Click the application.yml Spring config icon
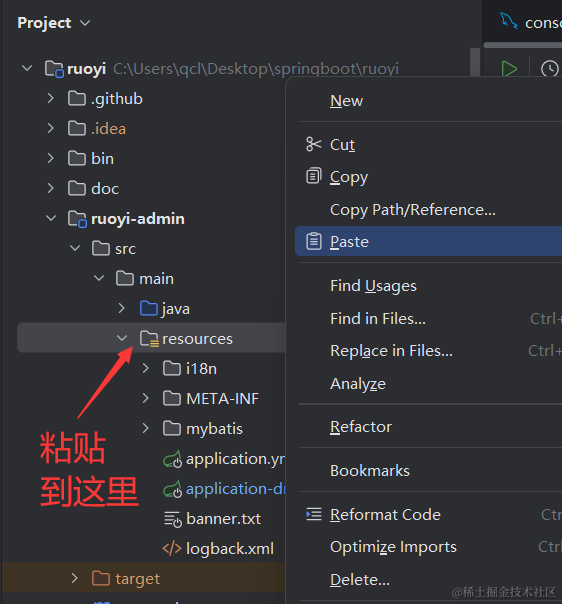 (x=172, y=459)
